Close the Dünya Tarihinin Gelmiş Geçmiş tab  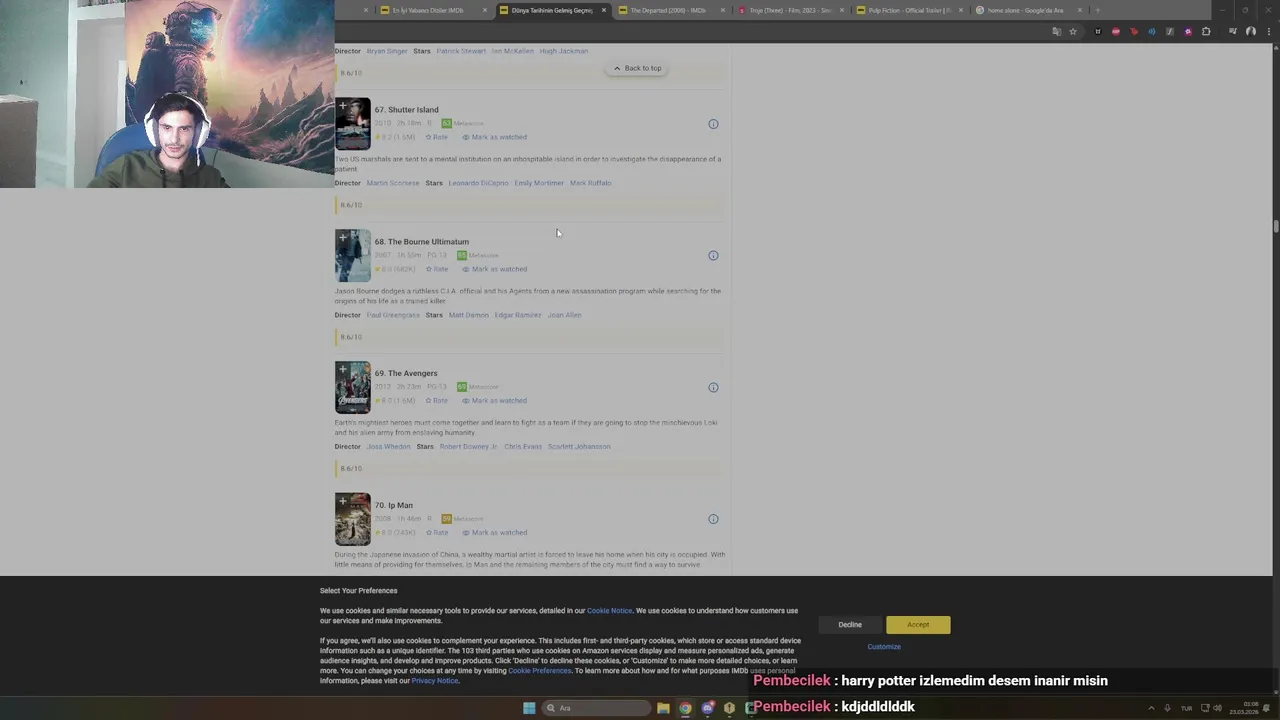(x=603, y=10)
